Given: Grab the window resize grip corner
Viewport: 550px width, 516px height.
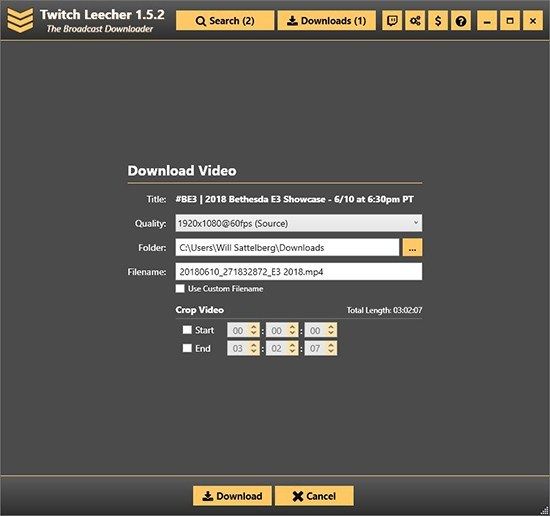Looking at the screenshot, I should [x=544, y=510].
